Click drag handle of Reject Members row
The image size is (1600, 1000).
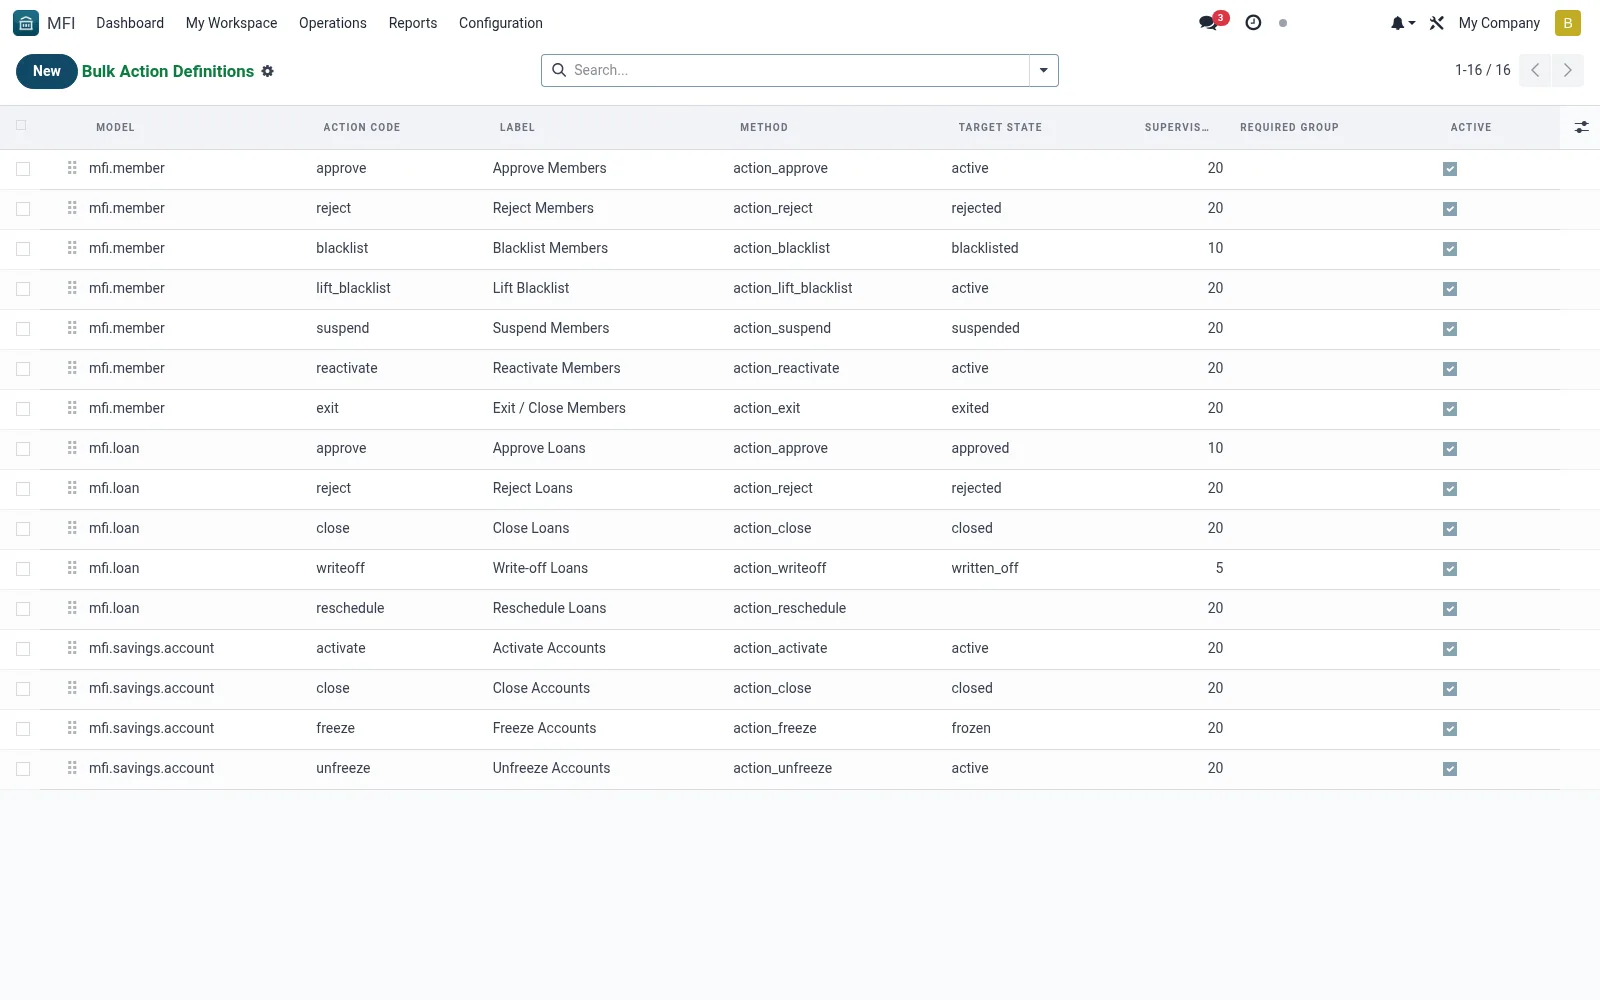pyautogui.click(x=72, y=208)
